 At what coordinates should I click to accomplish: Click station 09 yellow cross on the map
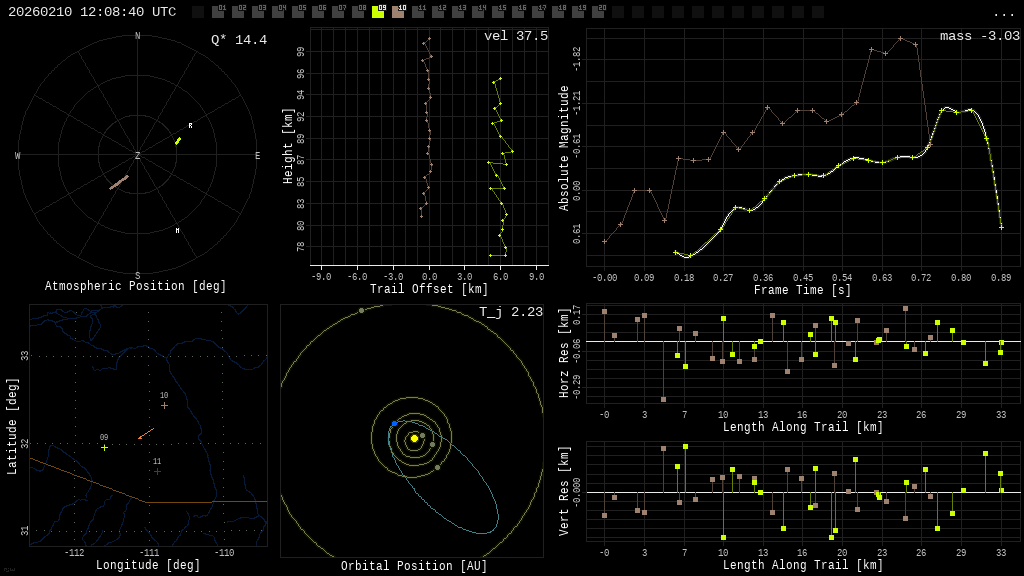click(x=104, y=447)
